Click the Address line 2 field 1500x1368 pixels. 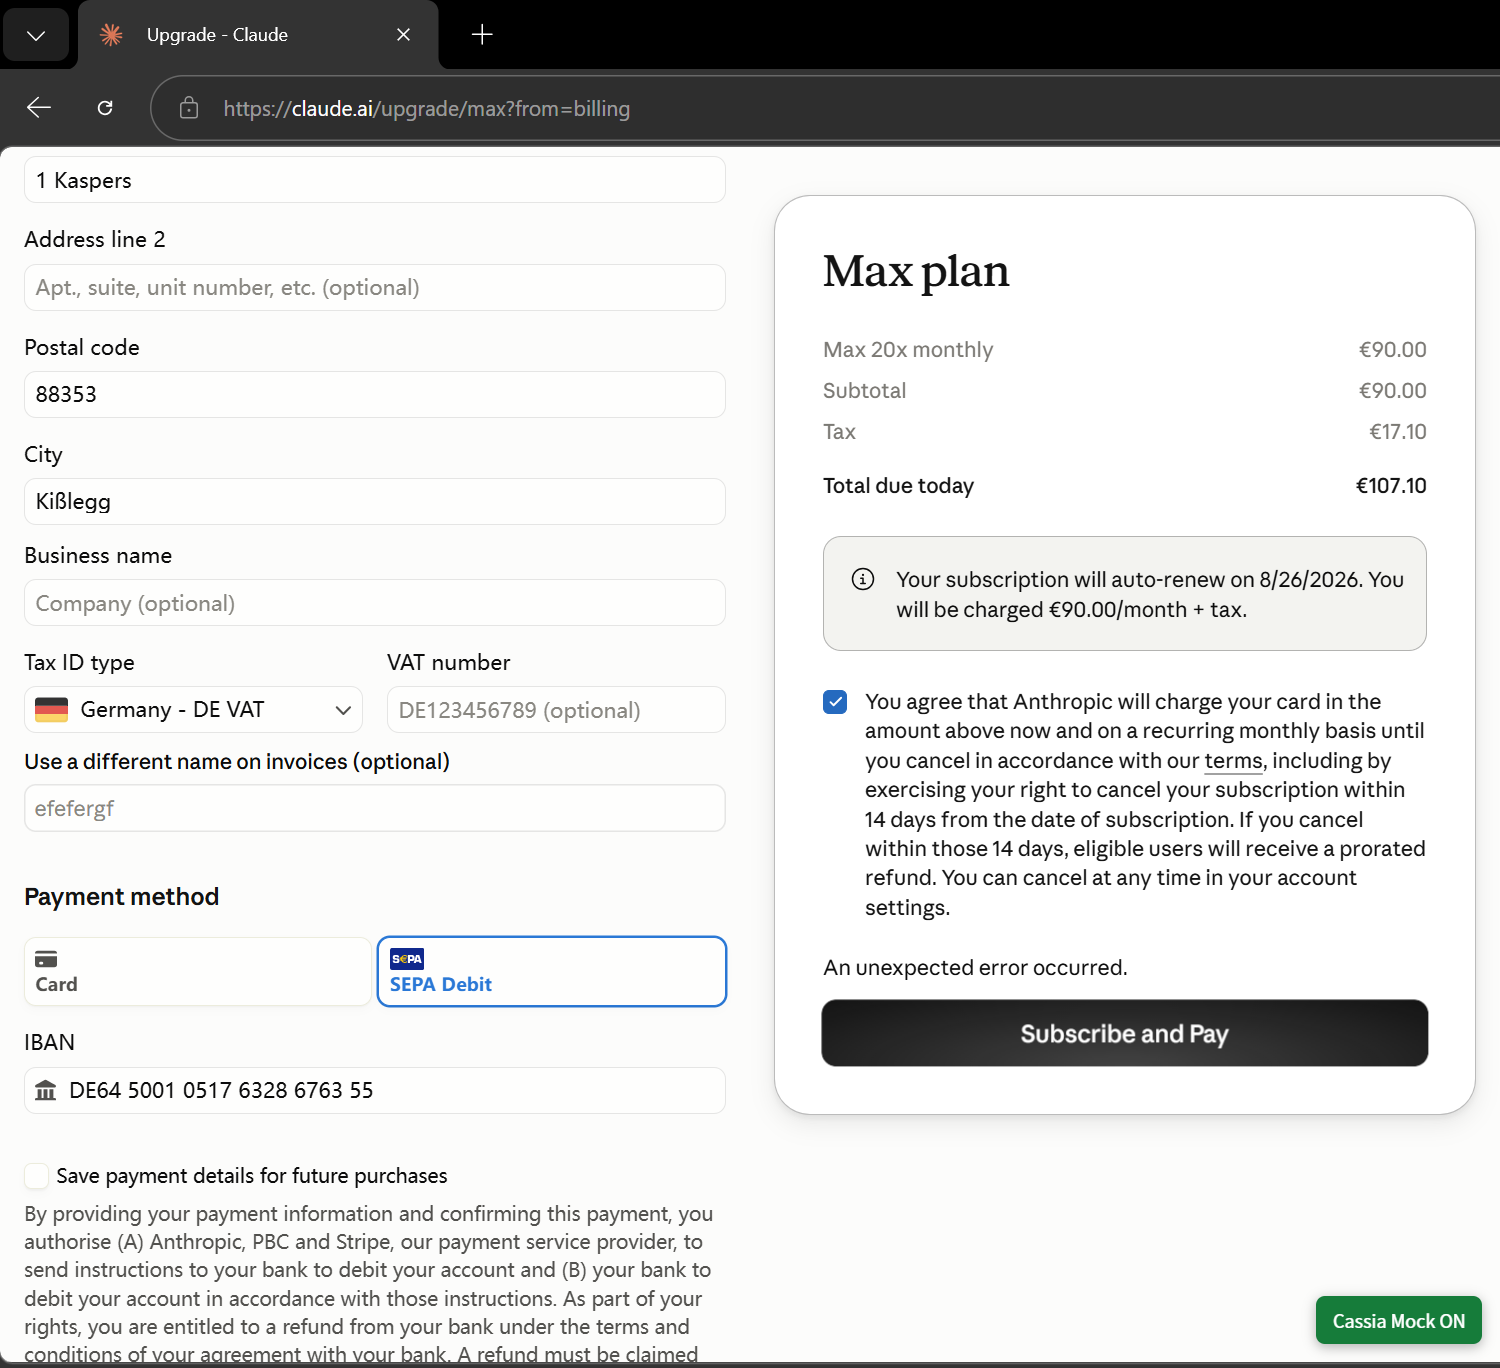[375, 288]
